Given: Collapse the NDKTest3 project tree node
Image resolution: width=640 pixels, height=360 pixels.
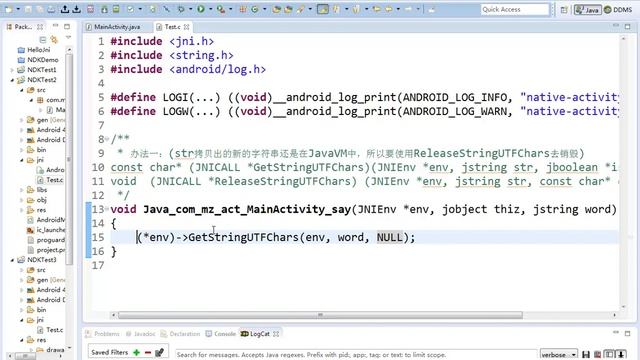Looking at the screenshot, I should click(12, 260).
